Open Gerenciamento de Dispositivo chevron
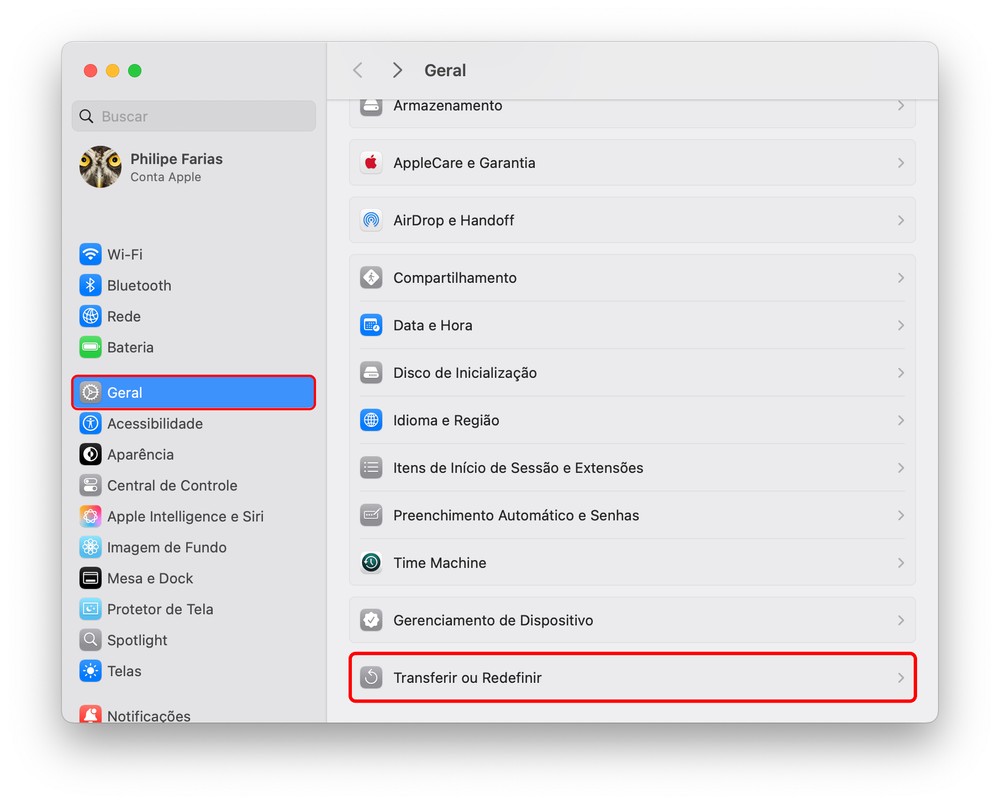The image size is (1000, 804). click(x=901, y=620)
